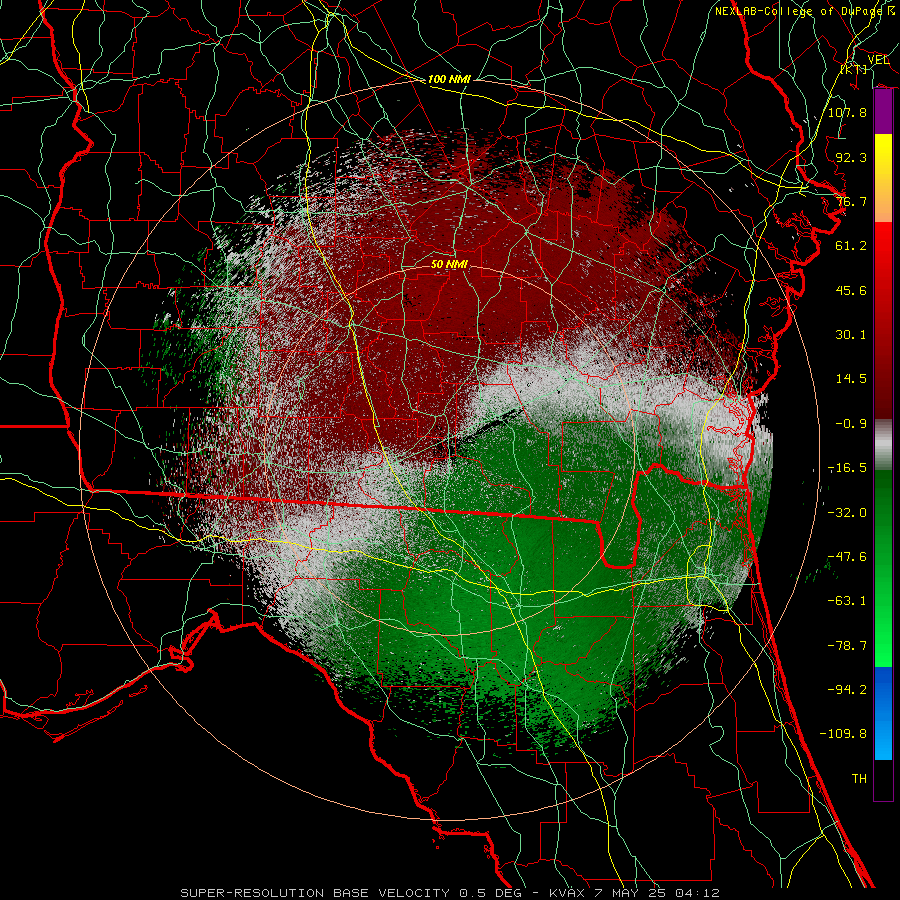Click the -94.2 velocity legend value
Viewport: 900px width, 900px height.
847,689
